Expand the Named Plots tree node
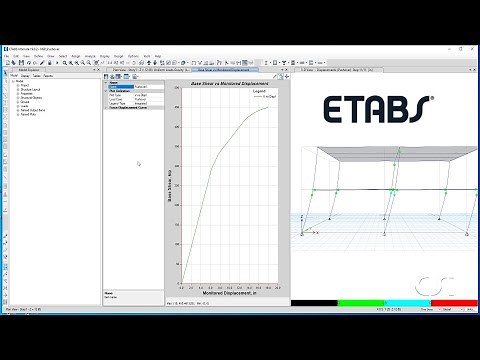The image size is (480, 360). [18, 114]
